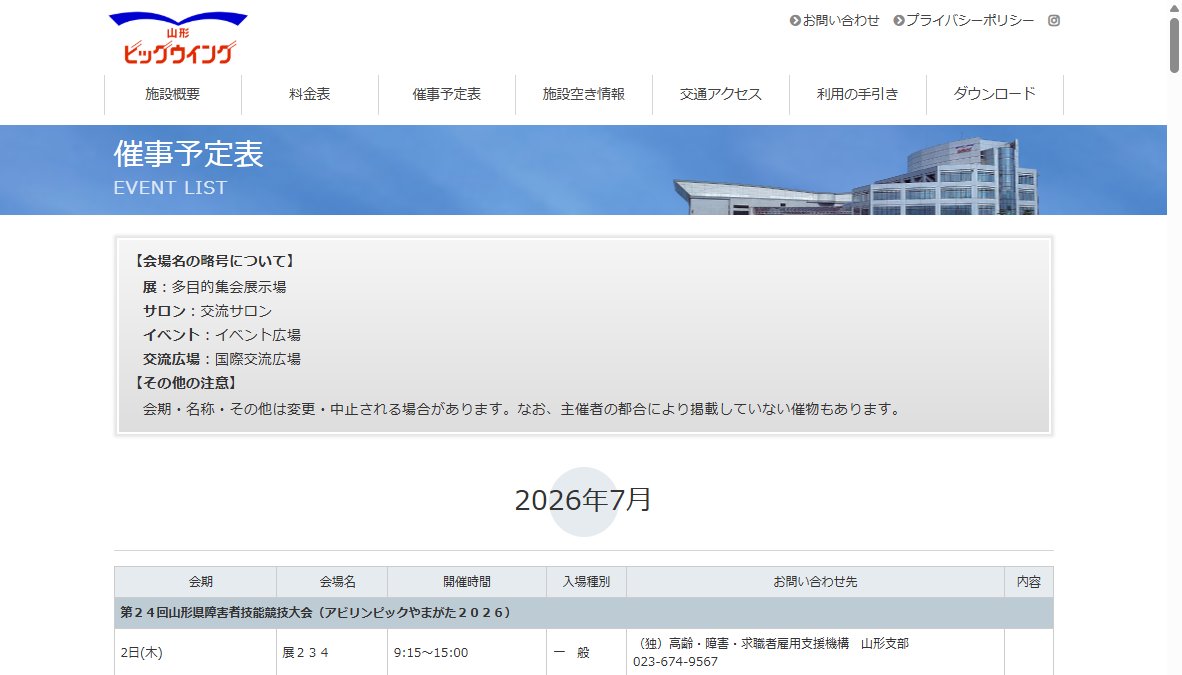Viewport: 1182px width, 675px height.
Task: Click the イベント：イベント広場 line
Action: click(222, 335)
